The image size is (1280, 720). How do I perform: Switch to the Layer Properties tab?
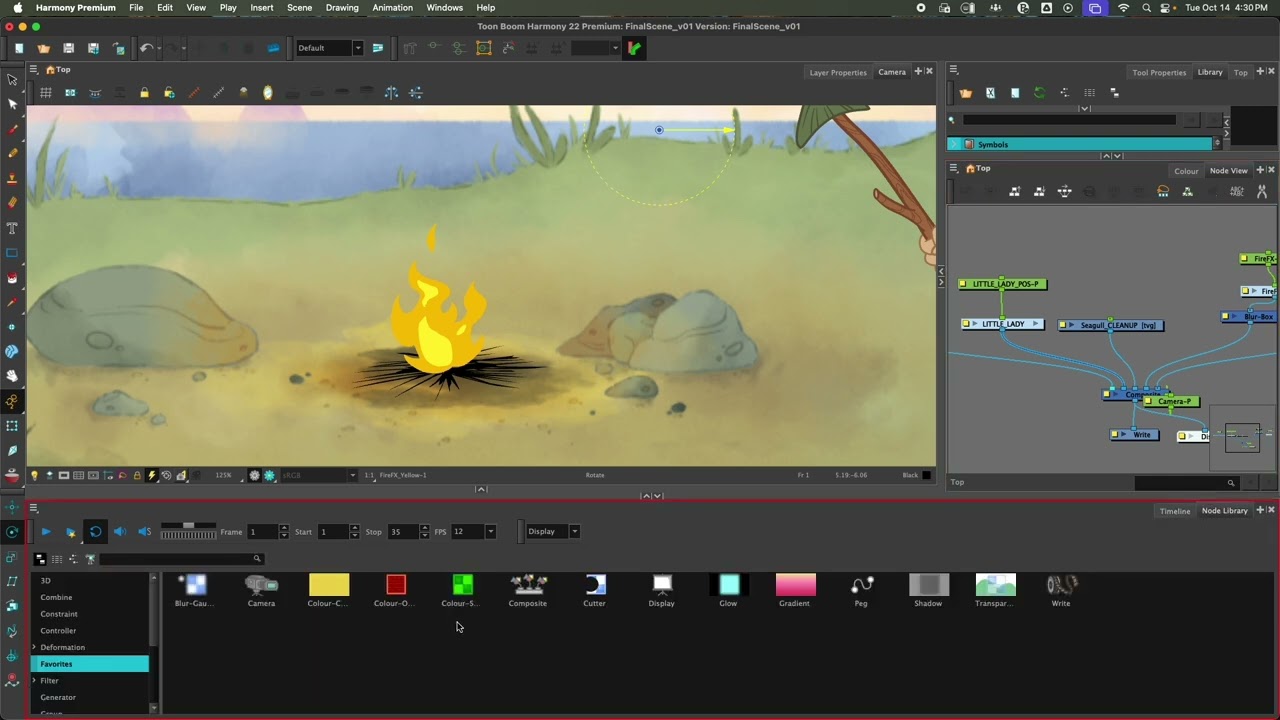[838, 72]
